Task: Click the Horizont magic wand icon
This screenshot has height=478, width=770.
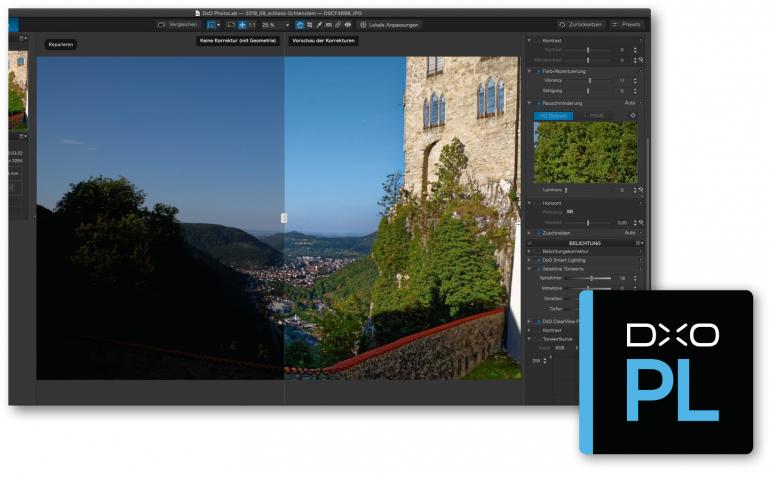Action: [641, 223]
